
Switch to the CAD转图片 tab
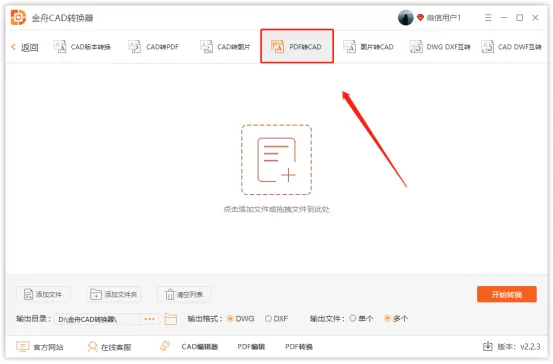(225, 47)
